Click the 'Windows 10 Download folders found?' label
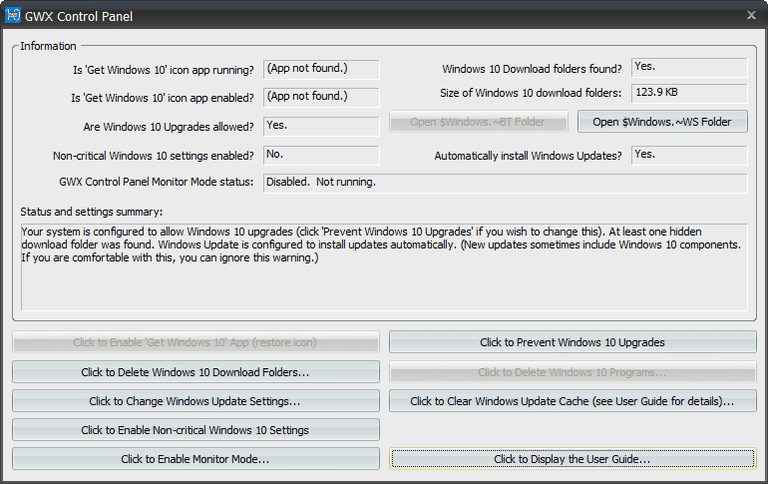 pos(532,69)
